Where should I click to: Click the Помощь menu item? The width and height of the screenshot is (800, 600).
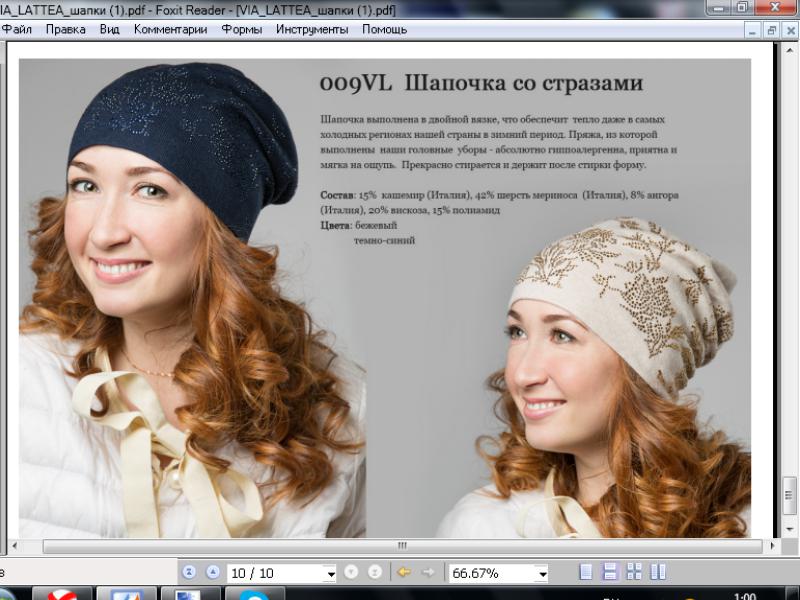point(384,29)
